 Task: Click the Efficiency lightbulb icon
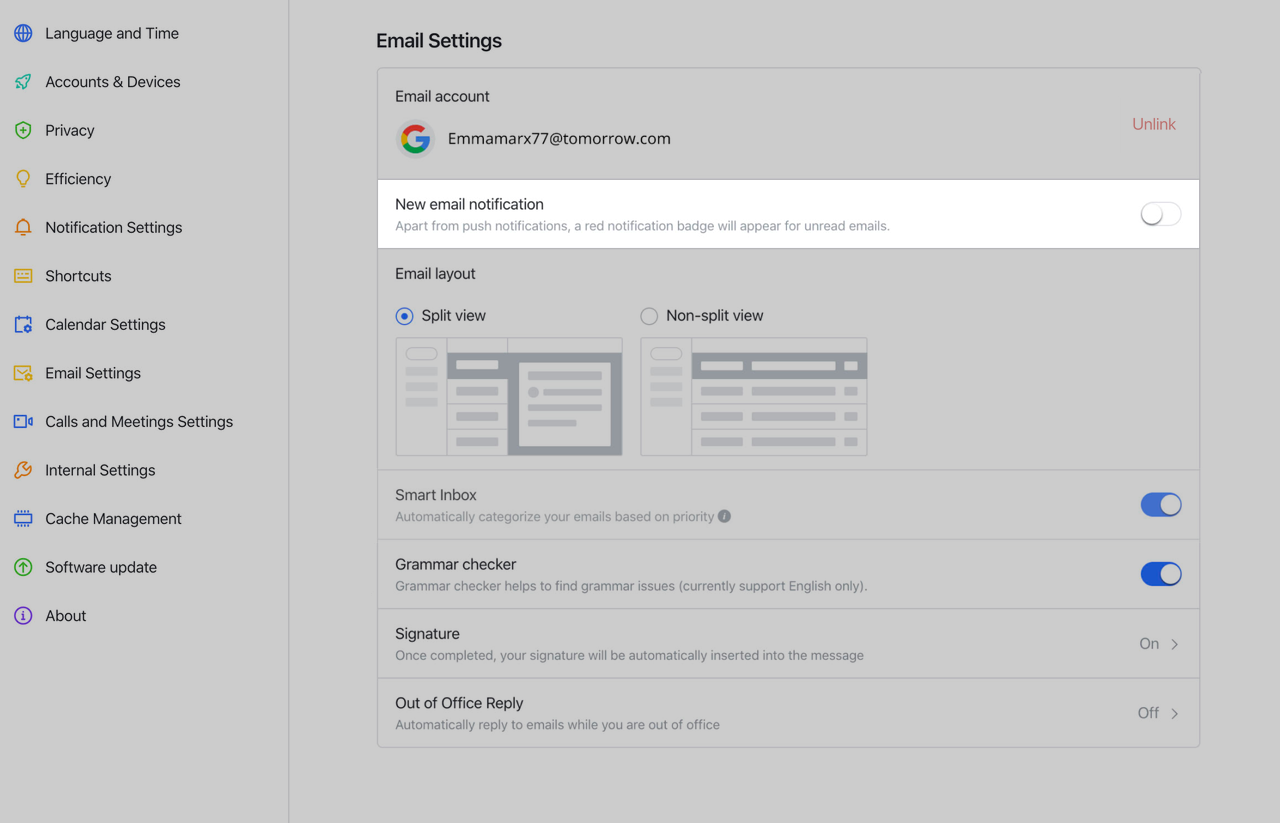pos(22,178)
